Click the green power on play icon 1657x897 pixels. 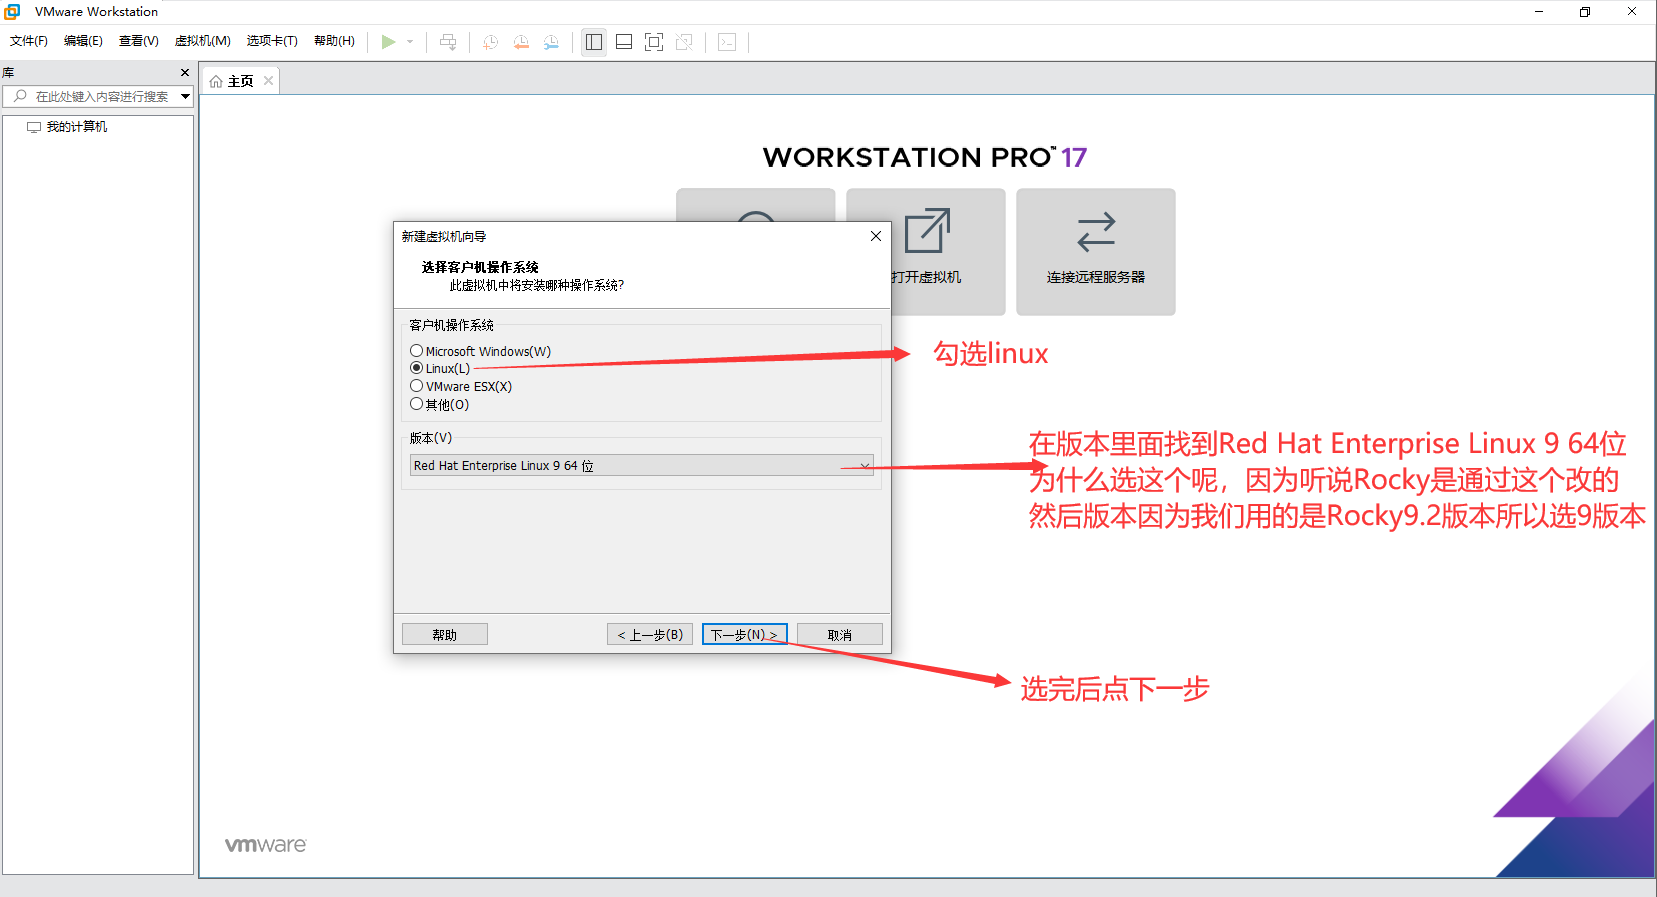coord(388,42)
